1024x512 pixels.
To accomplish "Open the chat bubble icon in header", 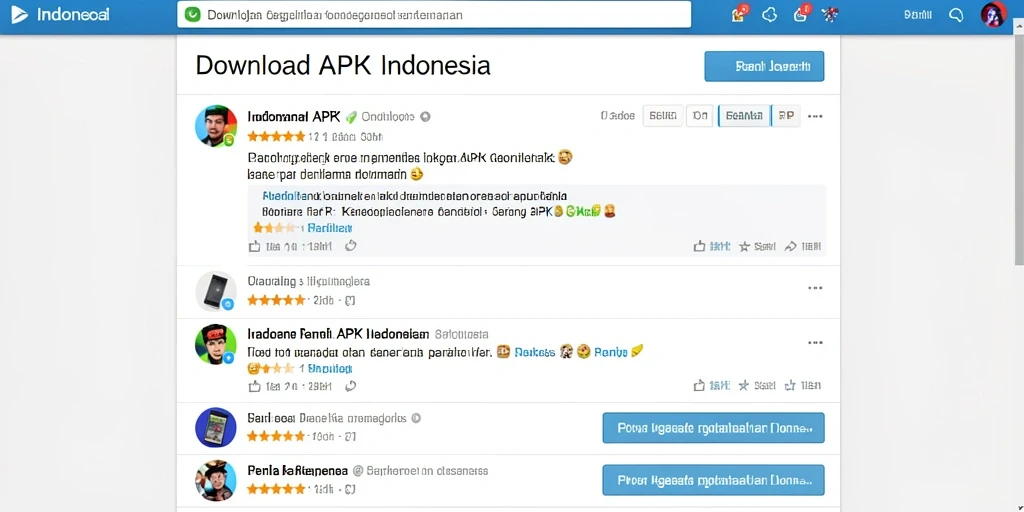I will pos(956,14).
